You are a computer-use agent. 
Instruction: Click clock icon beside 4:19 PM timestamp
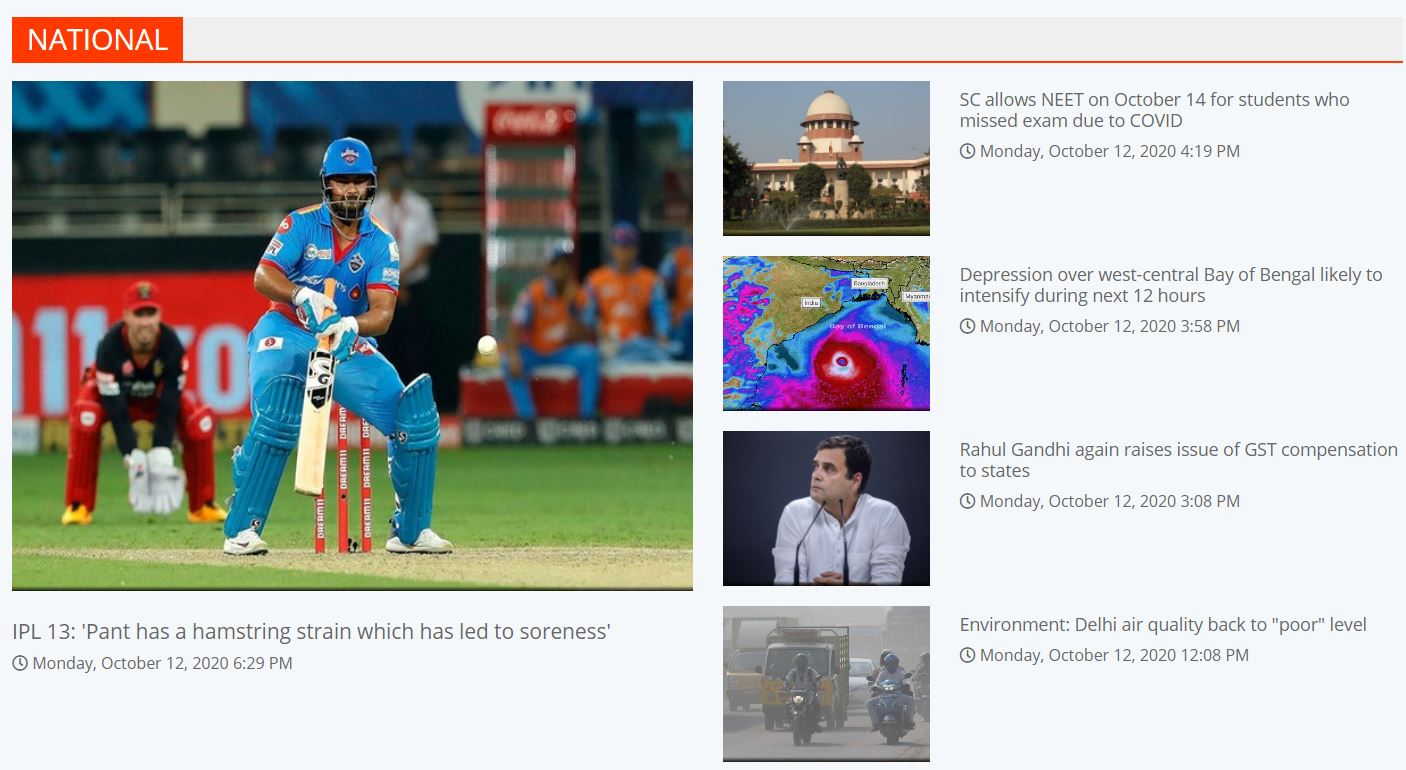pos(967,151)
